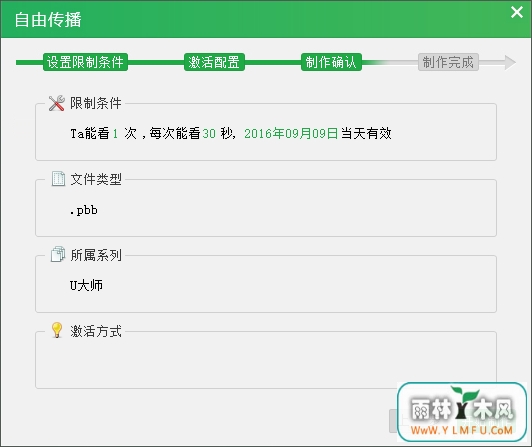Go to the 激活配置 step
This screenshot has width=532, height=447.
tap(214, 62)
